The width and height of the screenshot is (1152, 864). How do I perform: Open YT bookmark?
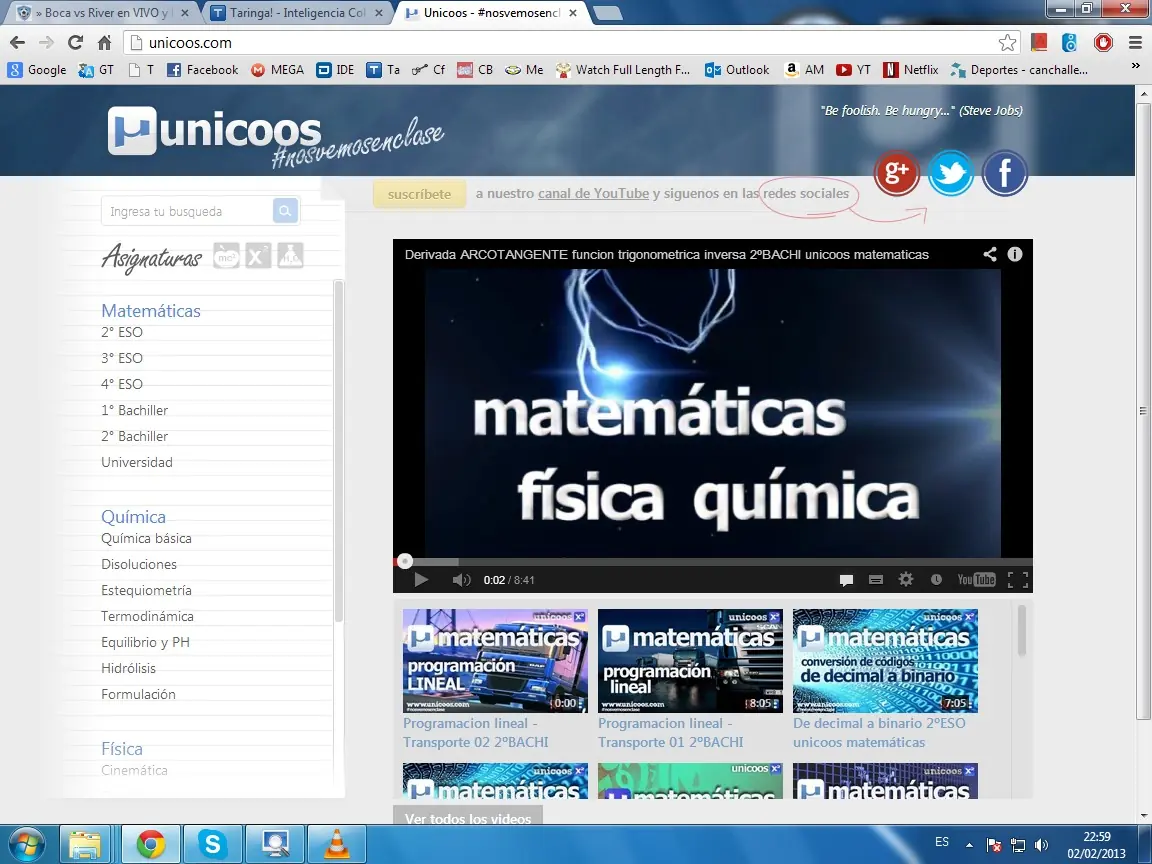pyautogui.click(x=854, y=70)
